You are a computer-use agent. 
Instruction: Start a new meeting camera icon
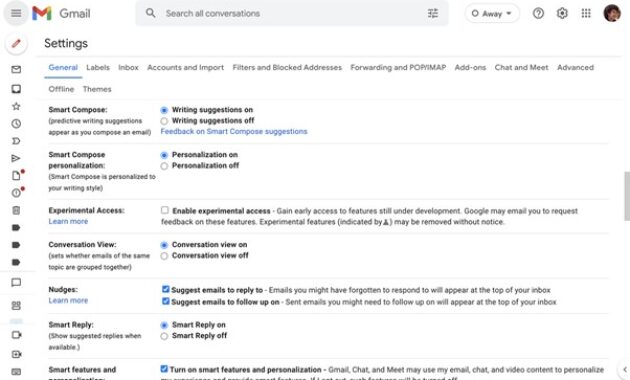16,335
